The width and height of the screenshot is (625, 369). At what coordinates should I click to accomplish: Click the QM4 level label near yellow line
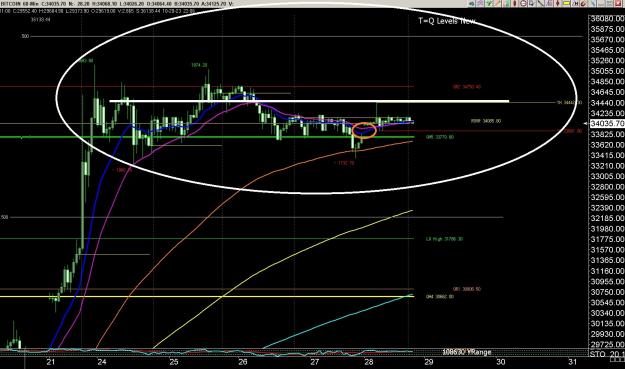(440, 296)
